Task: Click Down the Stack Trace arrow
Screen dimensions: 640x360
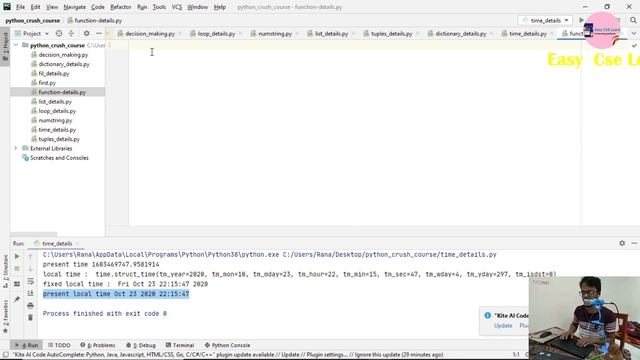Action: pos(30,269)
